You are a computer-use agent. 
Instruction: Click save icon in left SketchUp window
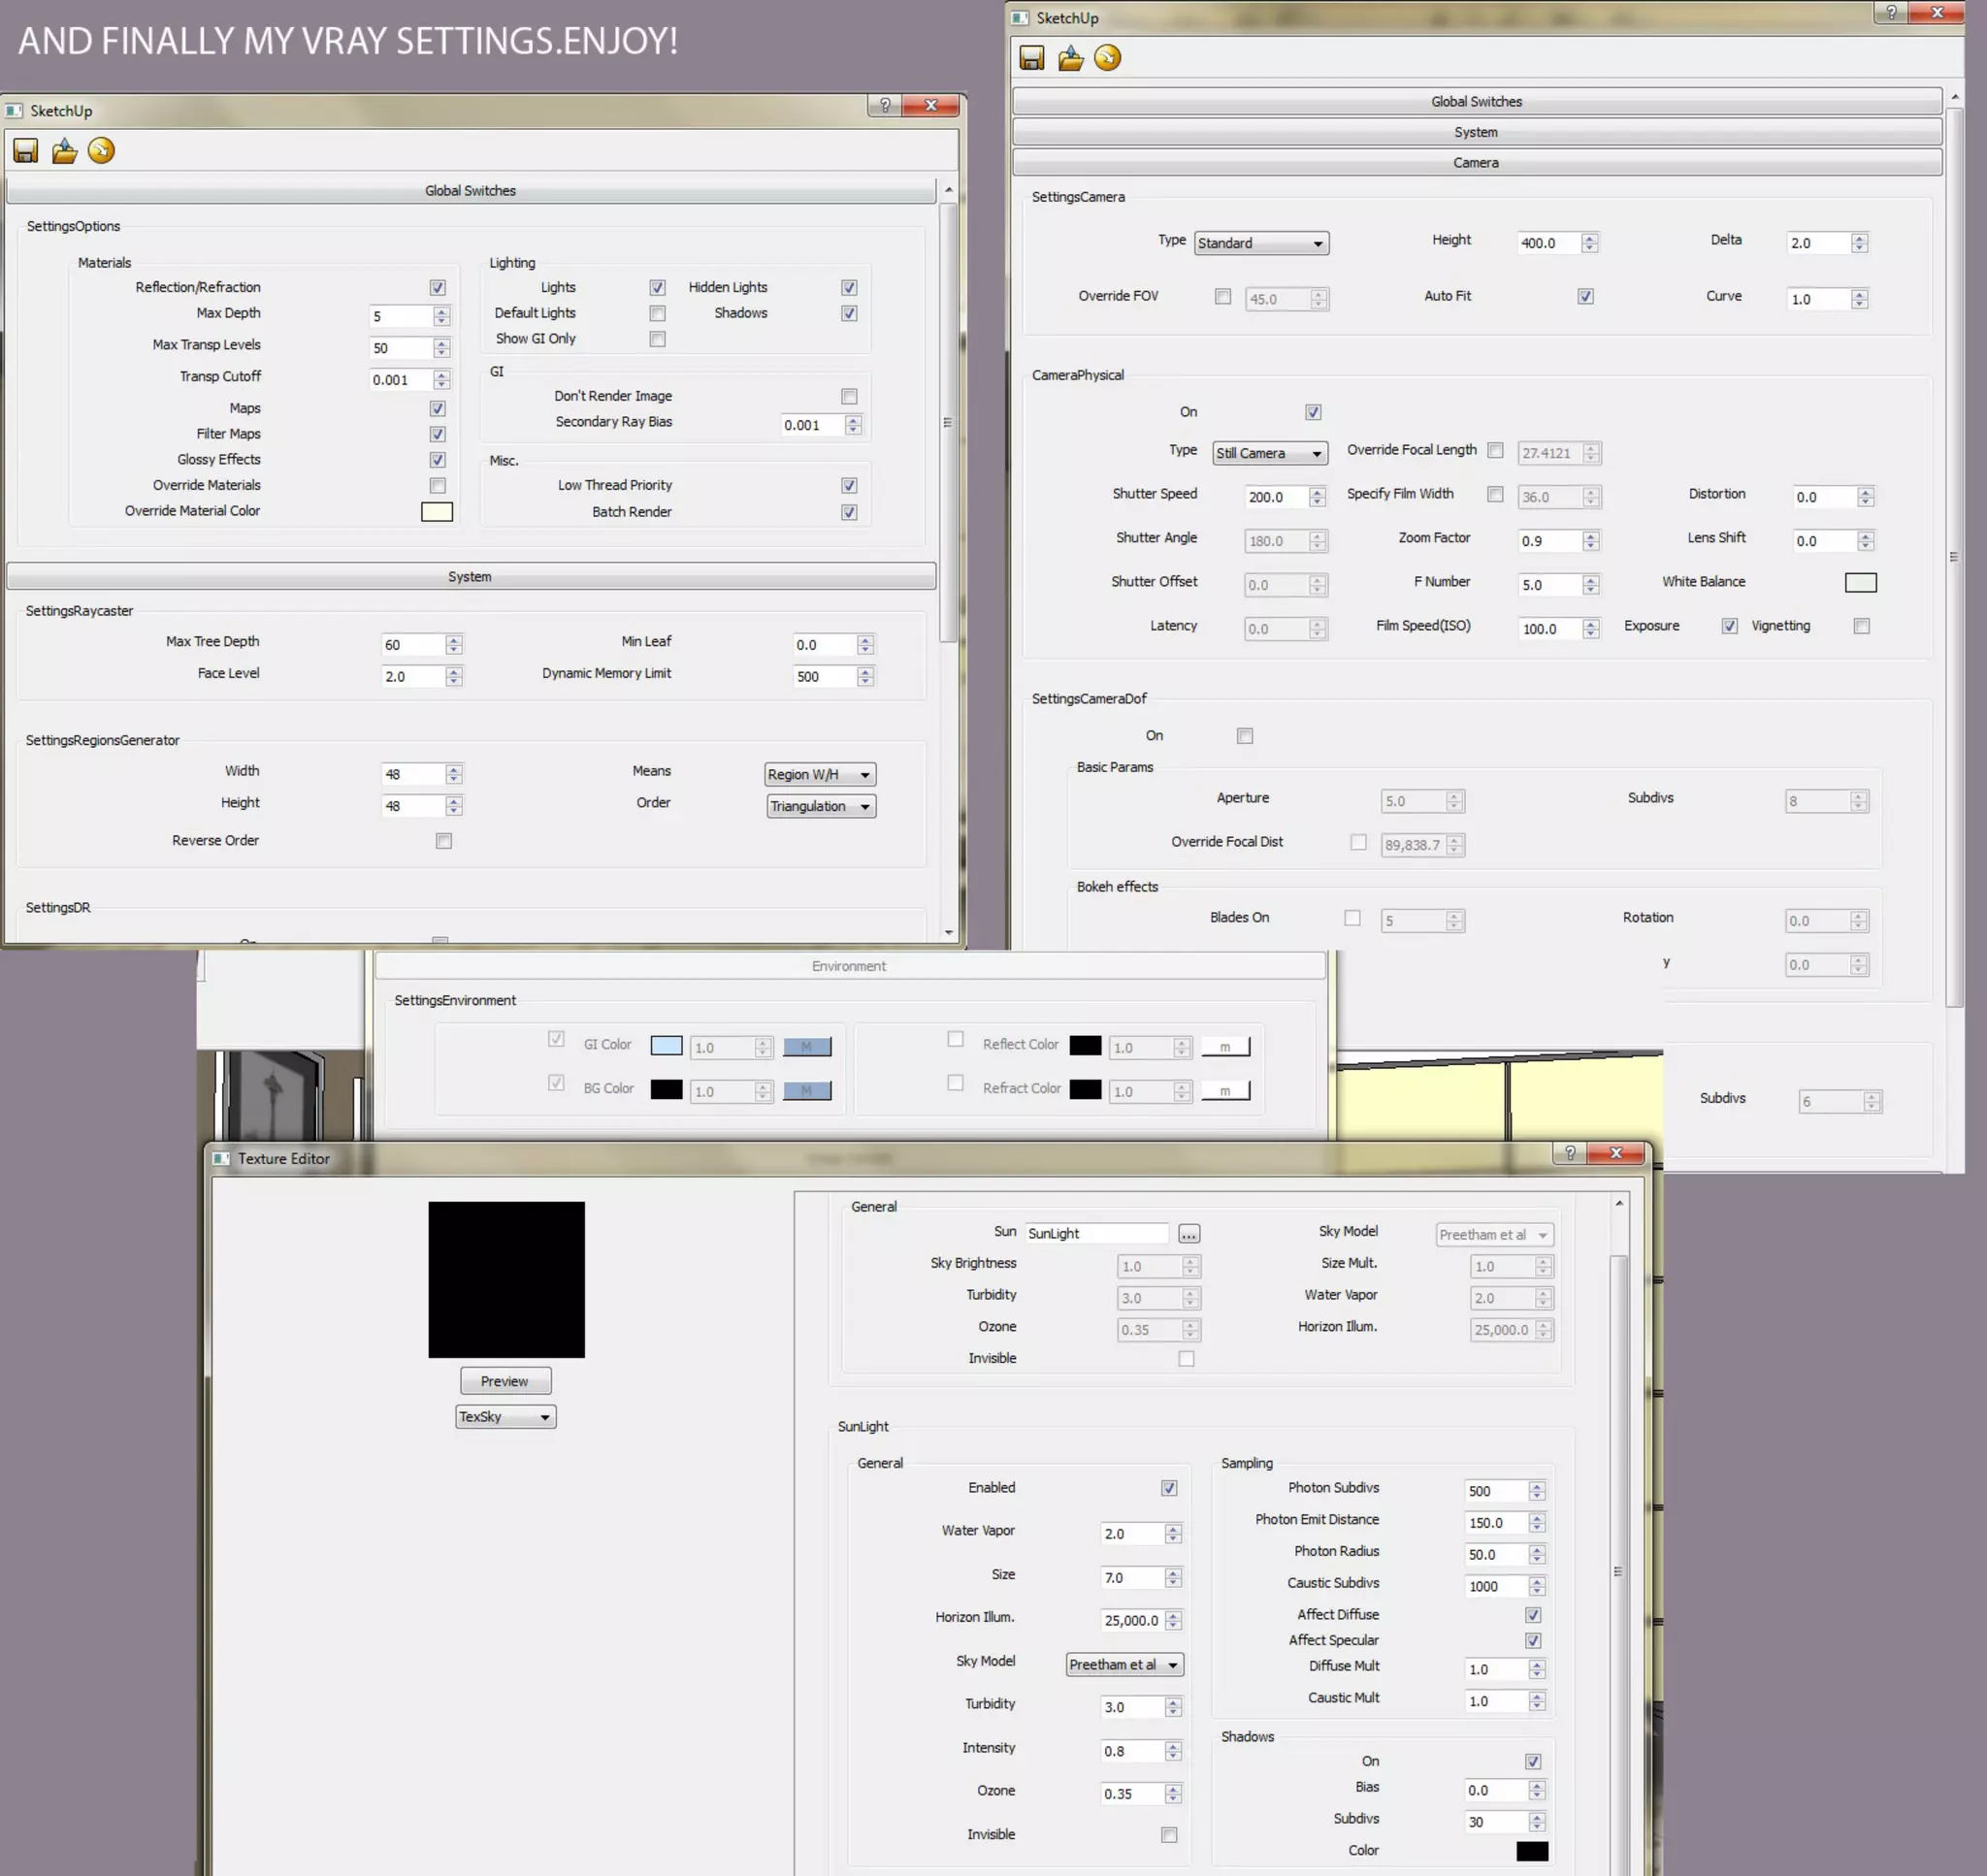[25, 151]
